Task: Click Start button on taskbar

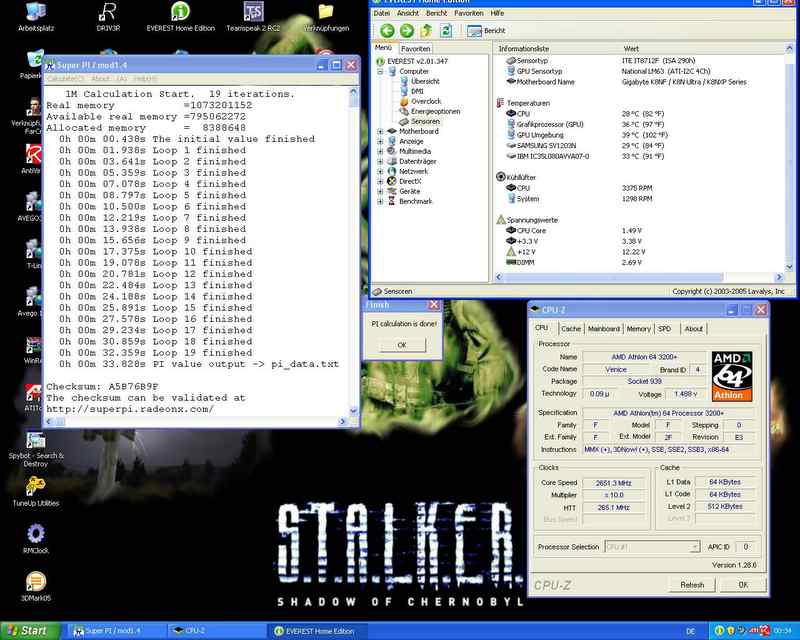Action: click(x=29, y=631)
